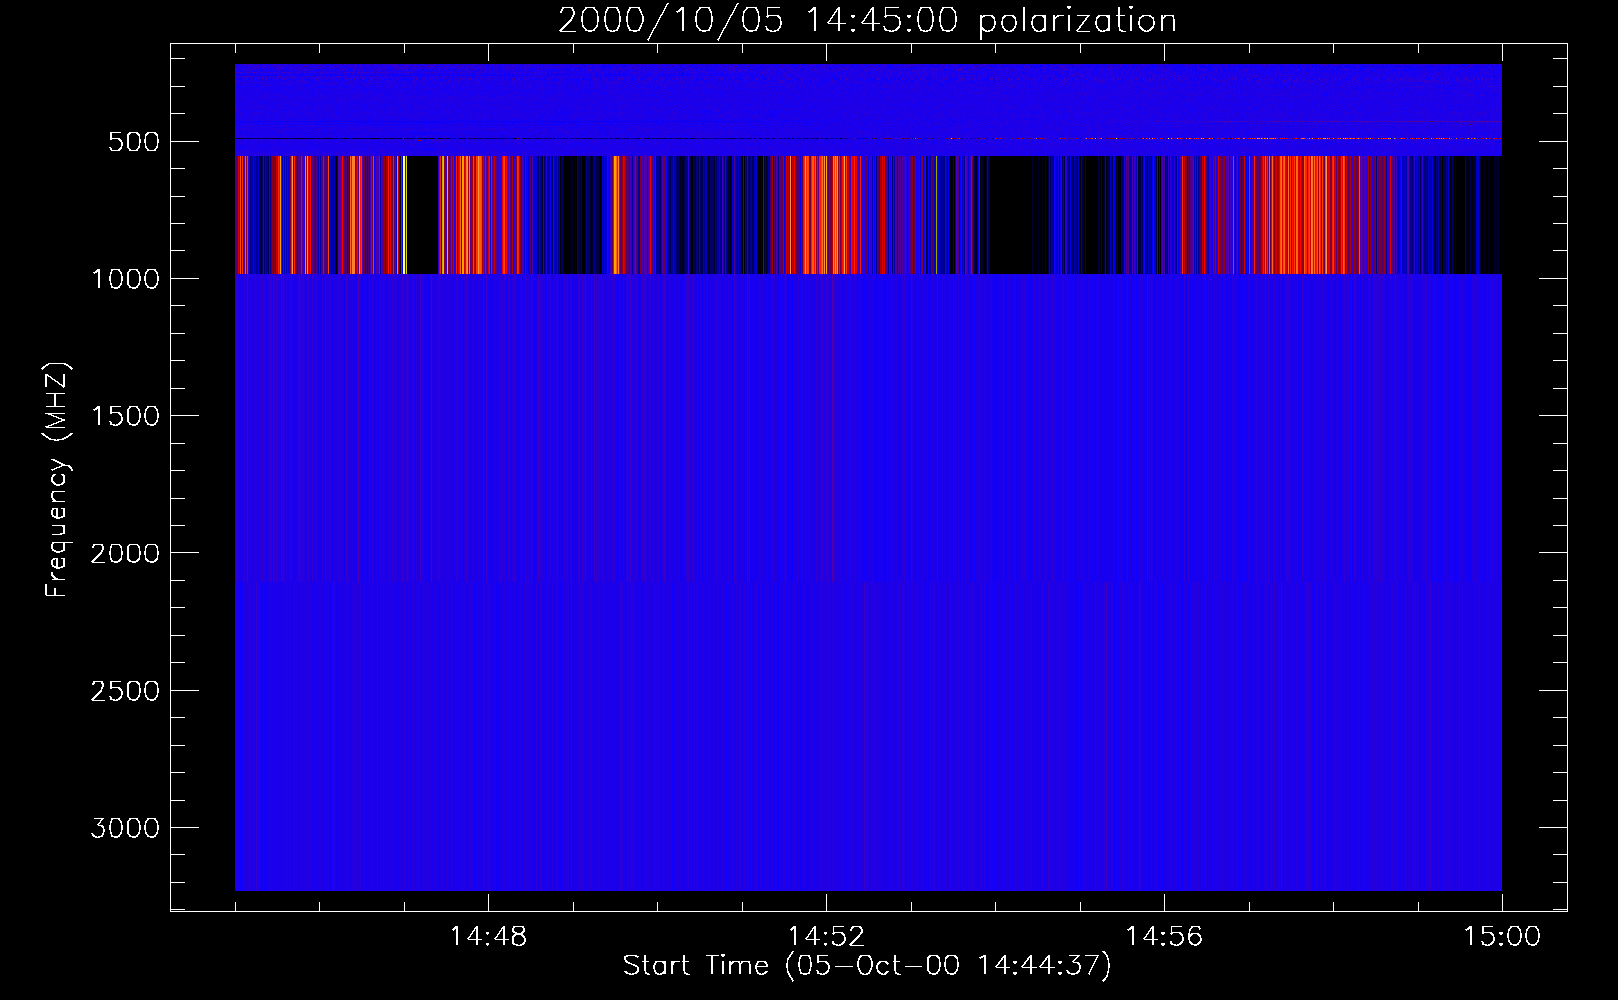Select the 'Frequency (MHZ)' y-axis label
This screenshot has height=1000, width=1618.
[58, 481]
